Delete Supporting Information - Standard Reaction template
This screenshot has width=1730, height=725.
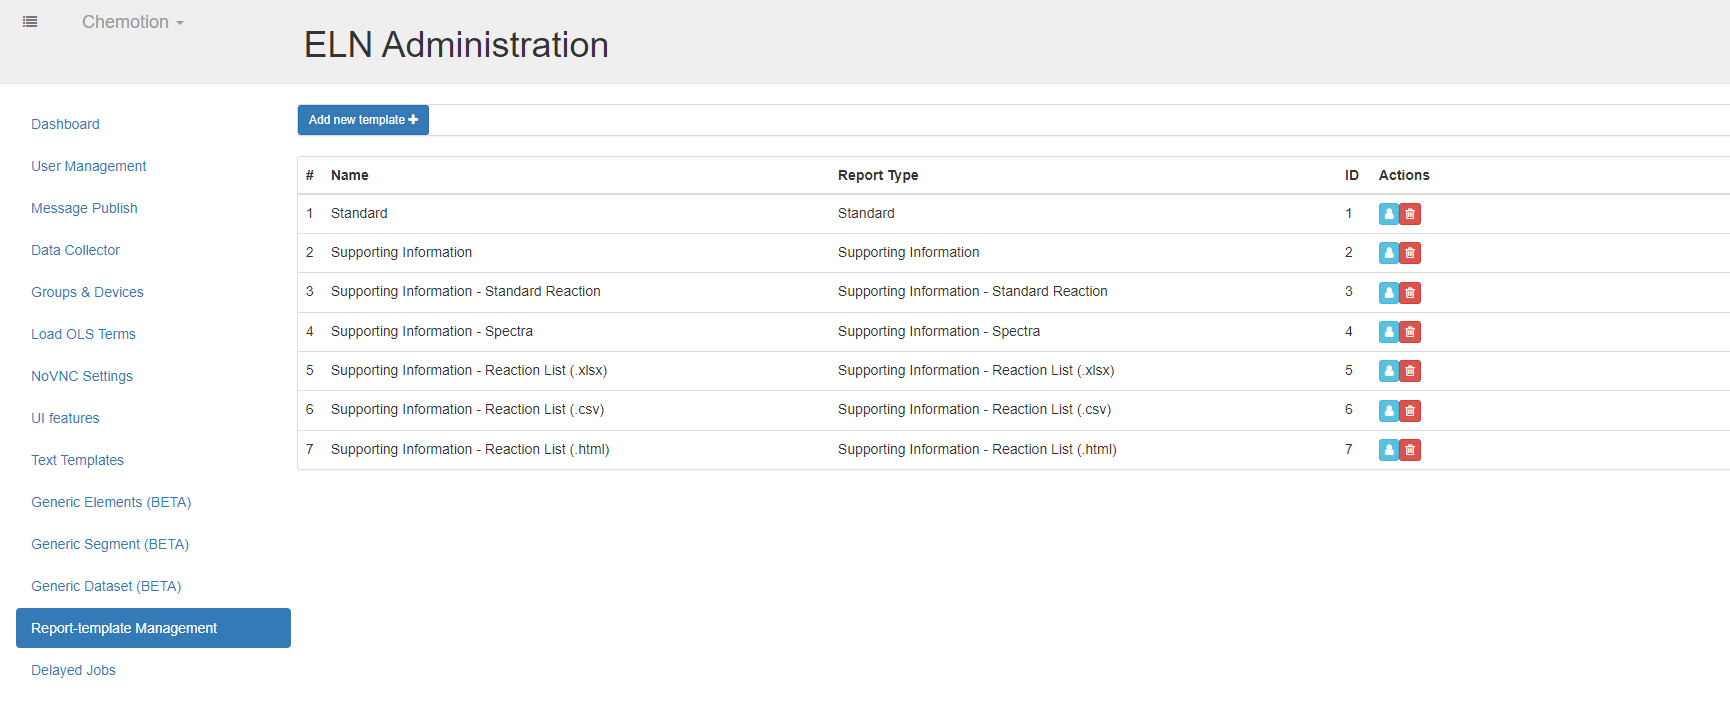tap(1410, 293)
